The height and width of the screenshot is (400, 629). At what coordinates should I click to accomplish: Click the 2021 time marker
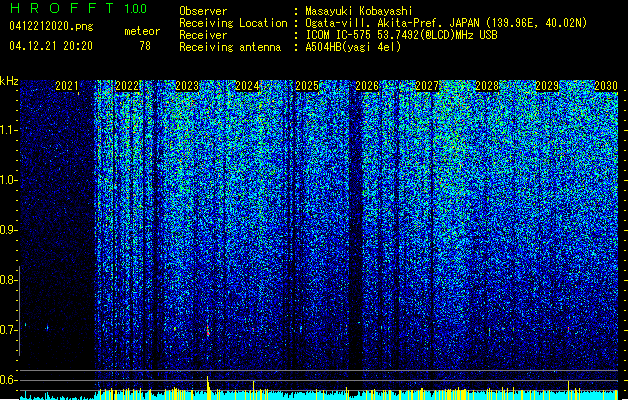point(67,86)
